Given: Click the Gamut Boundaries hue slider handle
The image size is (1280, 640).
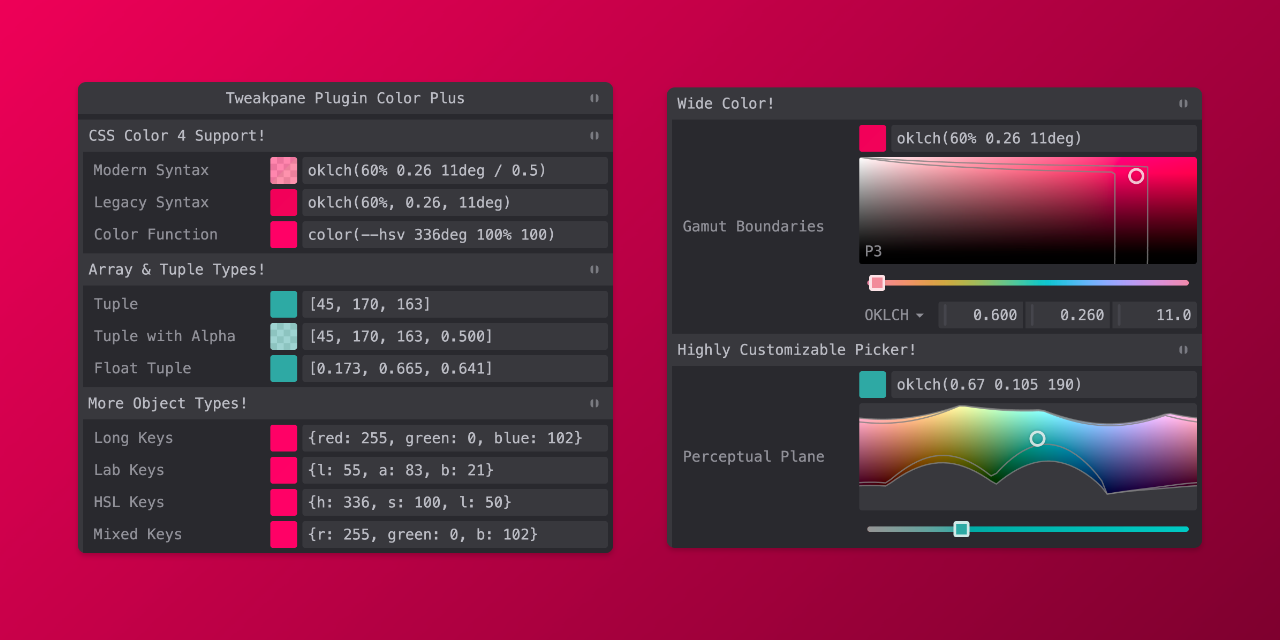Looking at the screenshot, I should coord(877,283).
